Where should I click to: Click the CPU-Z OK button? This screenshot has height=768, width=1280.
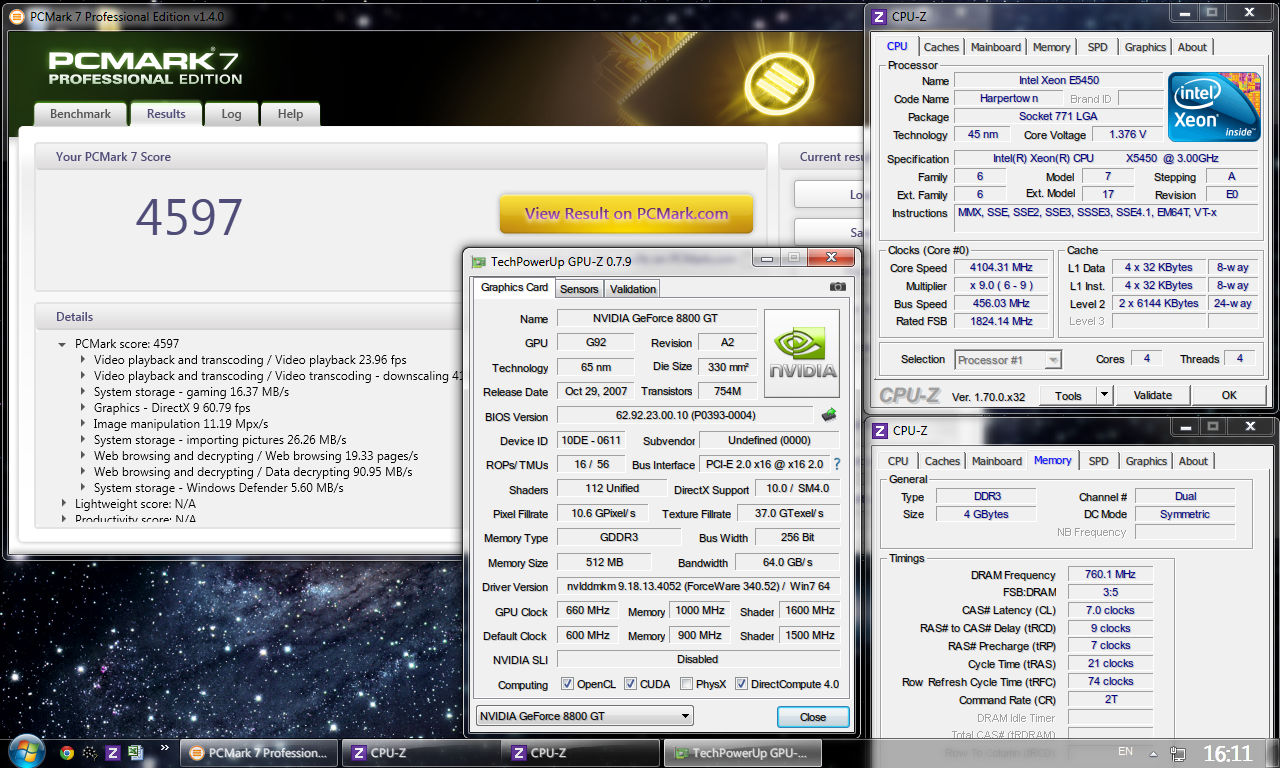coord(1229,395)
